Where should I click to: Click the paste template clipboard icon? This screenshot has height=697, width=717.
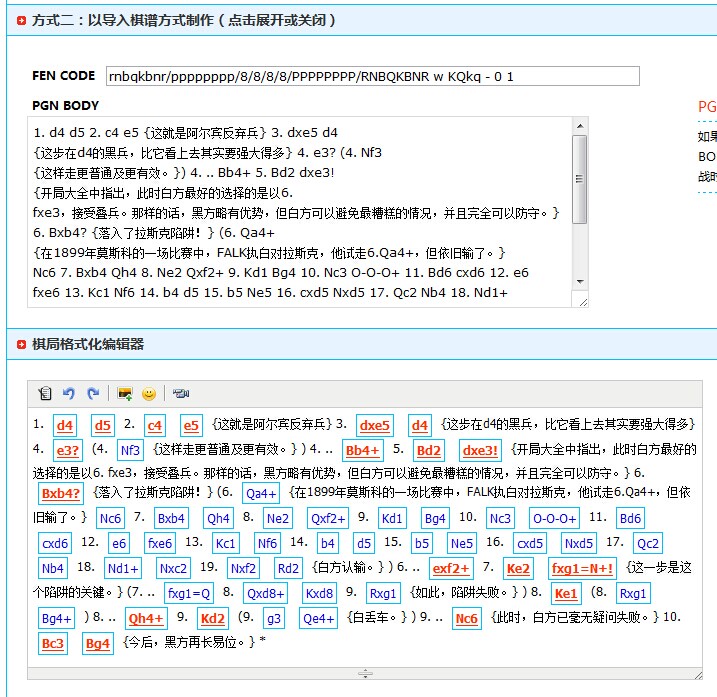click(x=45, y=393)
